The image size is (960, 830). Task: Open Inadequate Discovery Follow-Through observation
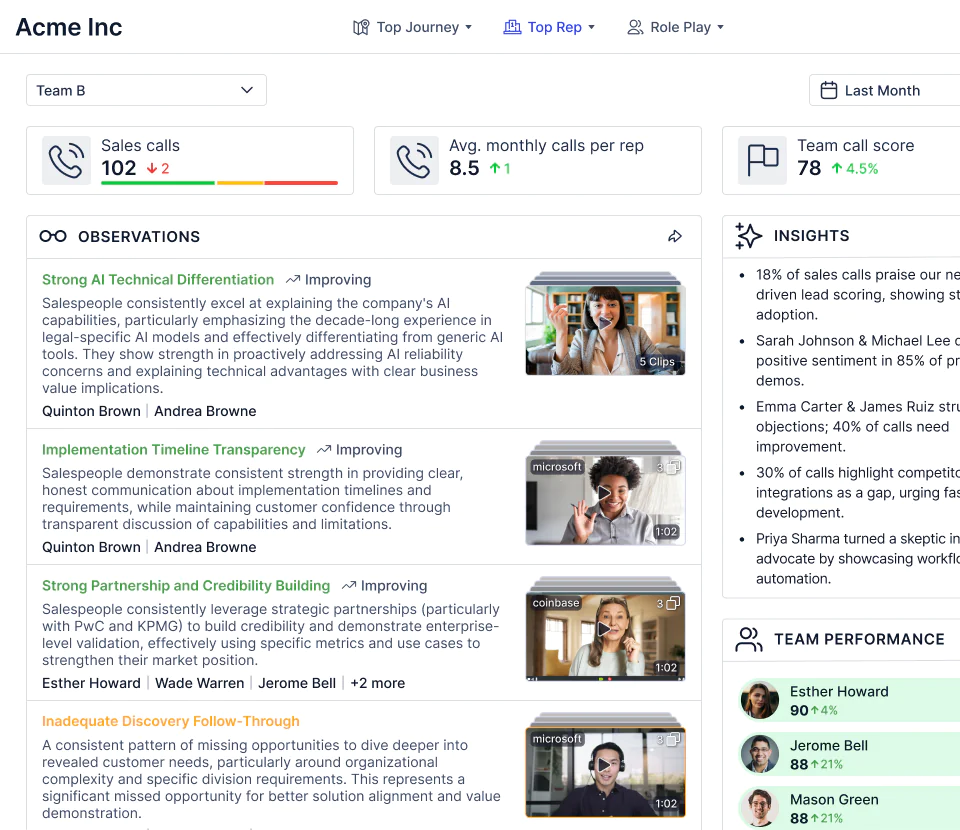171,721
